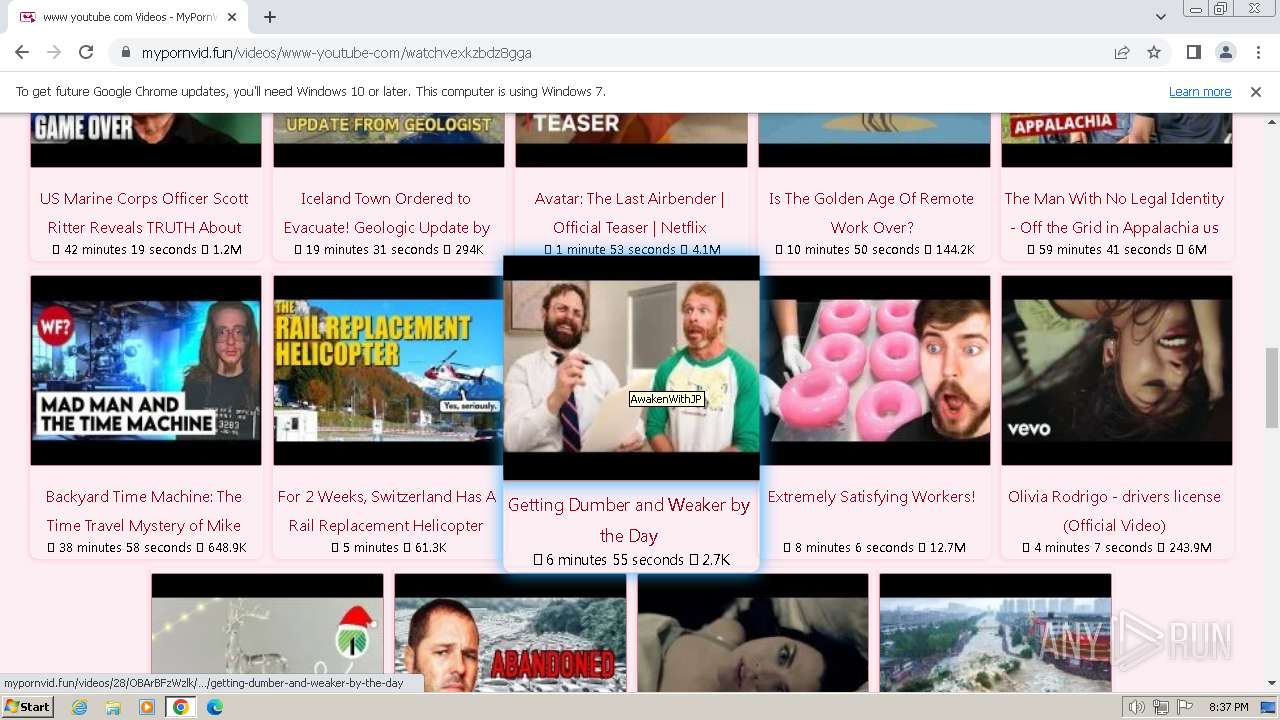Click the ABANDONED video thumbnail
The height and width of the screenshot is (720, 1280).
click(510, 633)
